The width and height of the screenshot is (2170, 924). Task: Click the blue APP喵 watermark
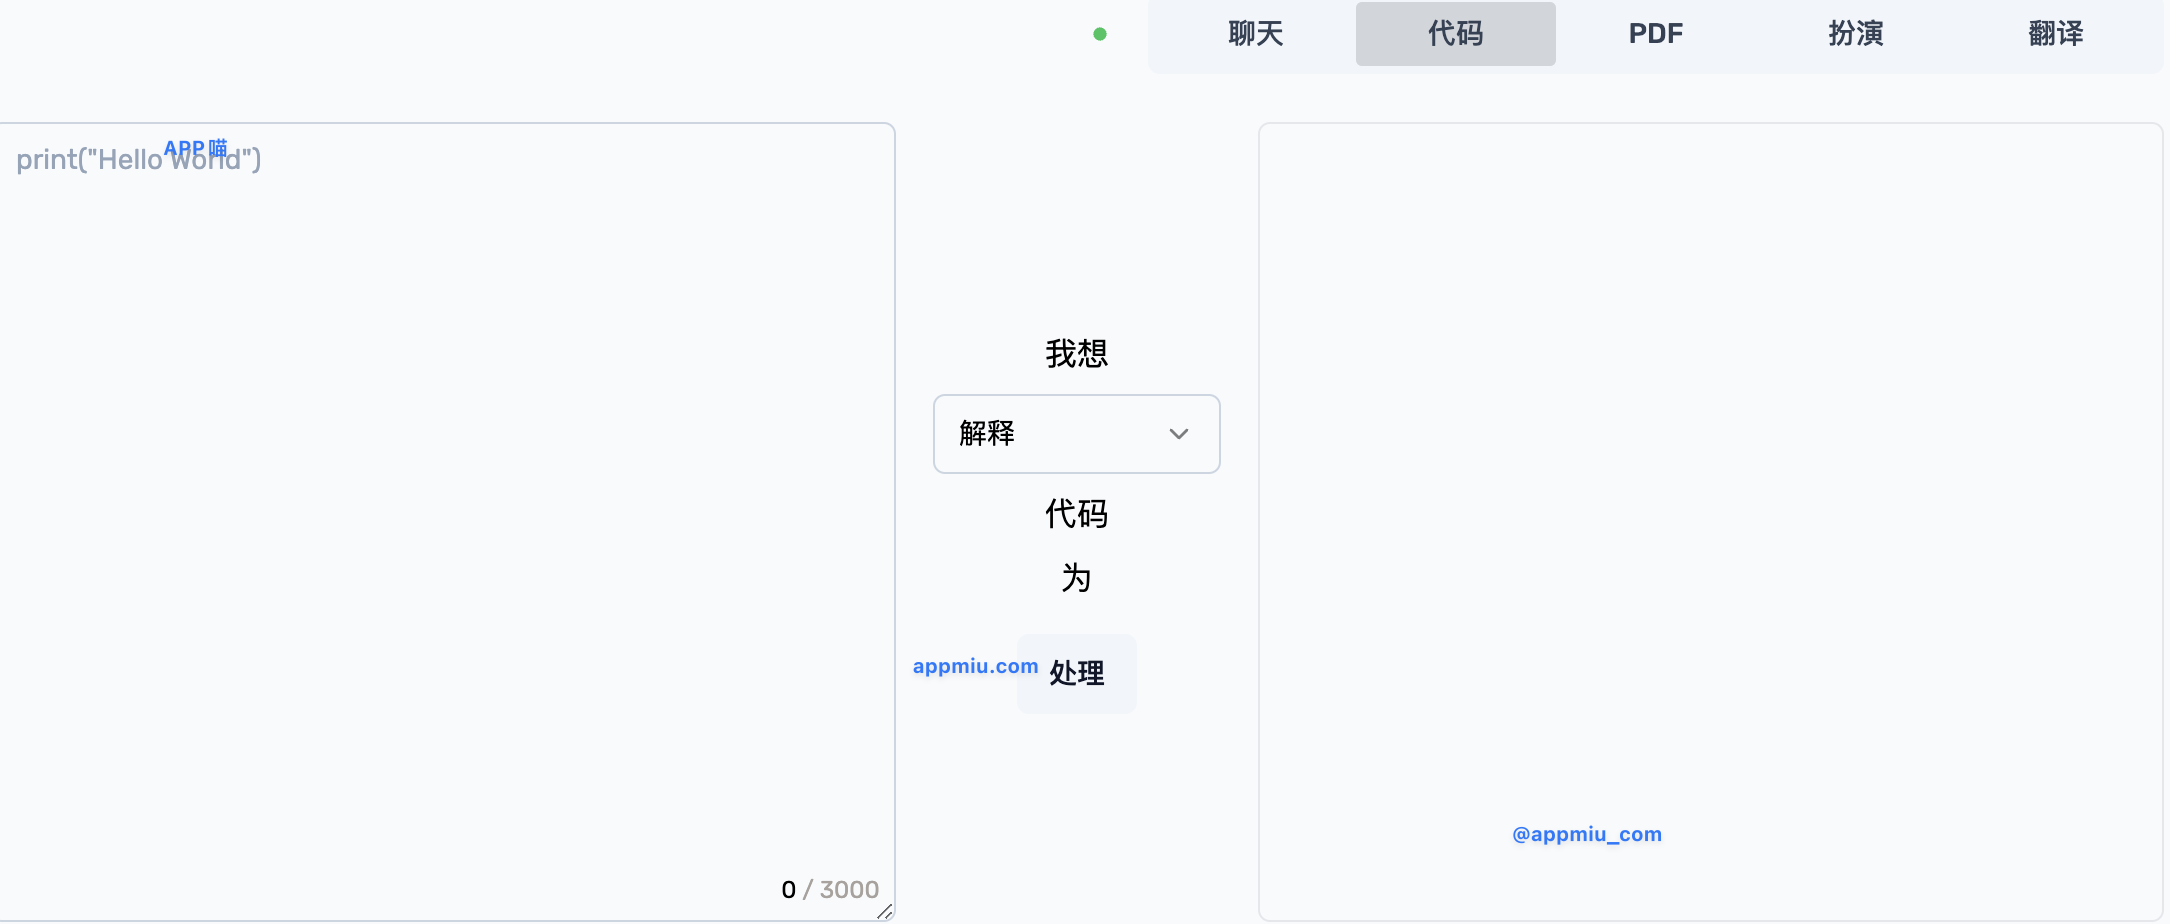point(196,148)
